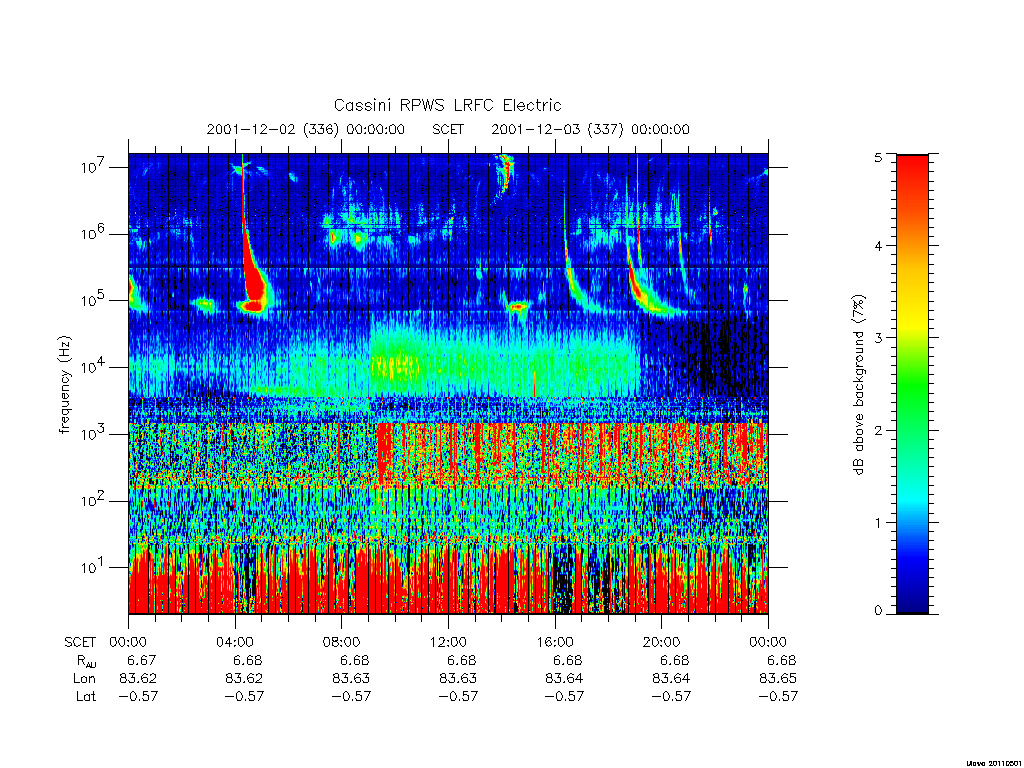1024x768 pixels.
Task: Click the time label '12:00'
Action: pyautogui.click(x=448, y=643)
